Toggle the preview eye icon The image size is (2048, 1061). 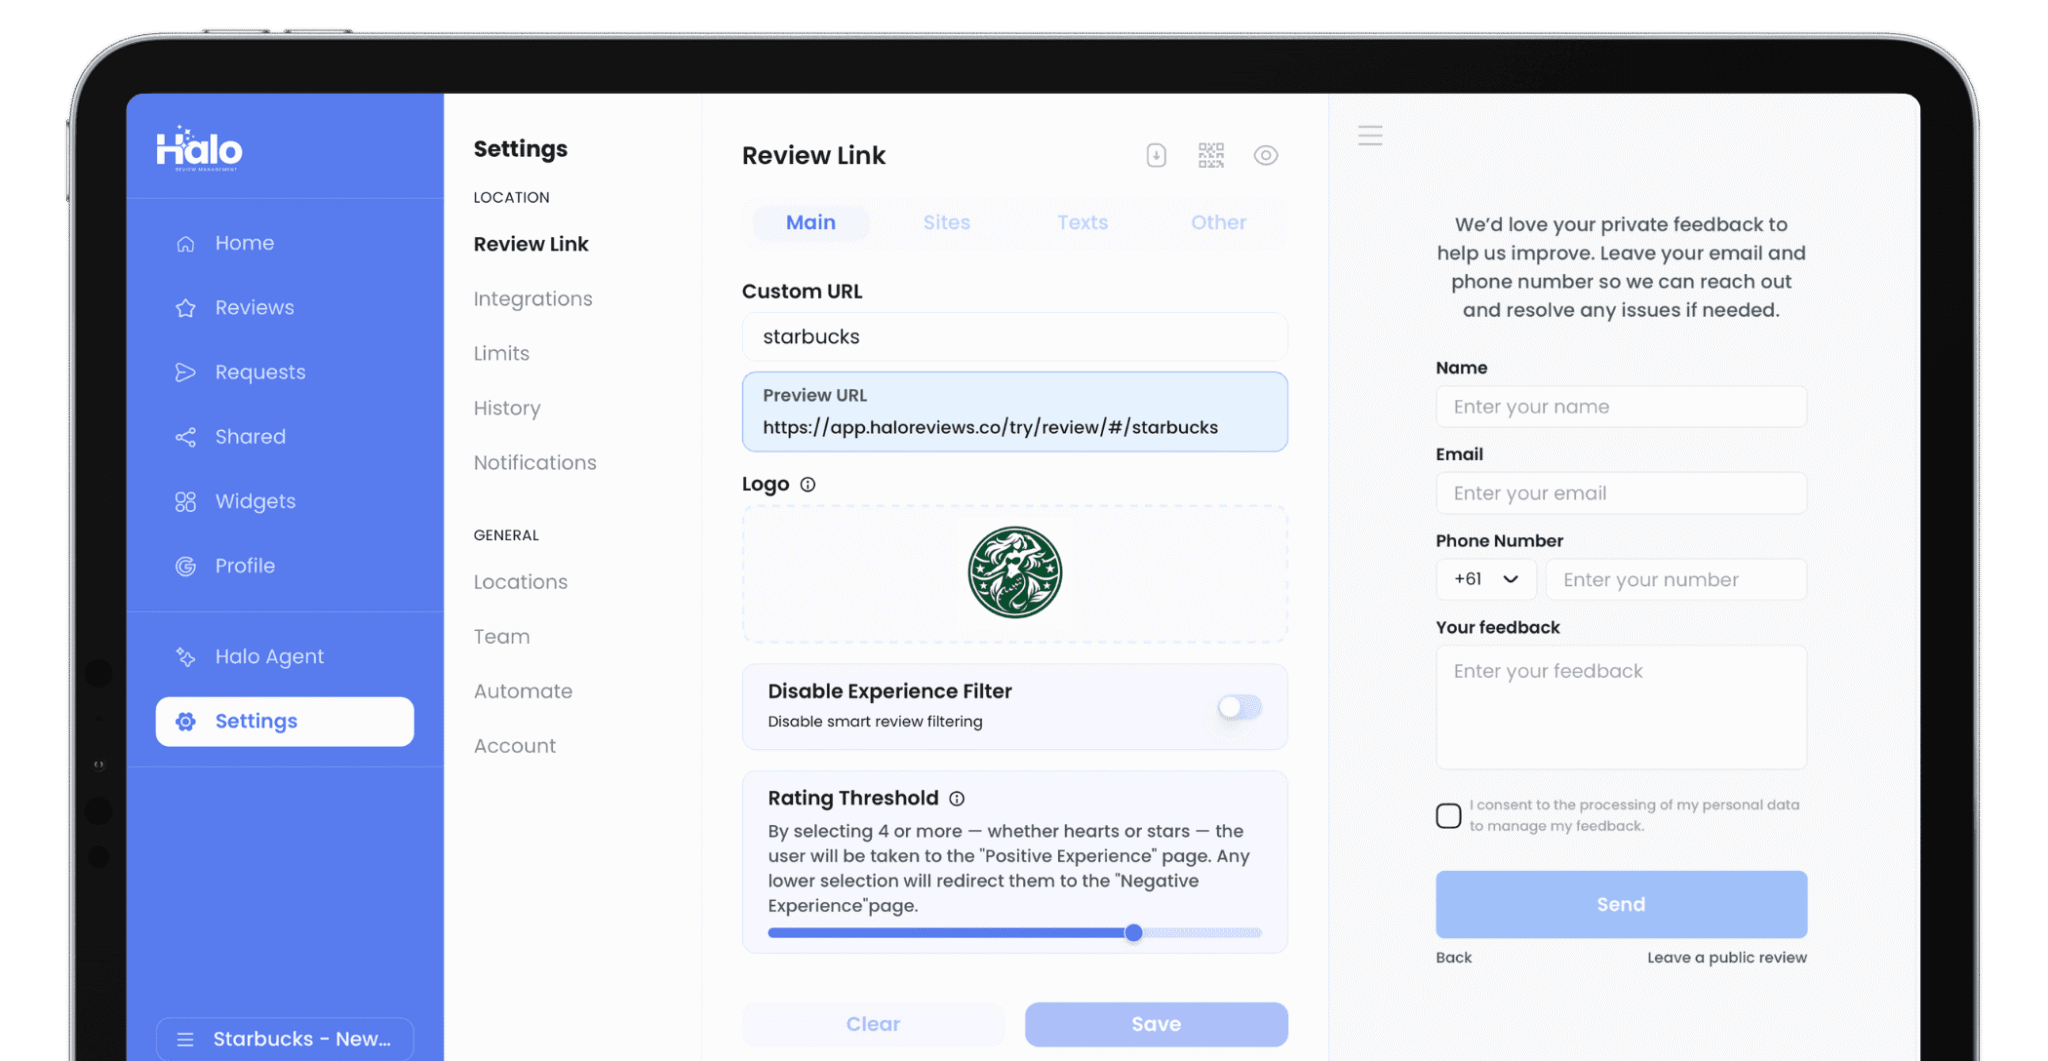coord(1266,155)
